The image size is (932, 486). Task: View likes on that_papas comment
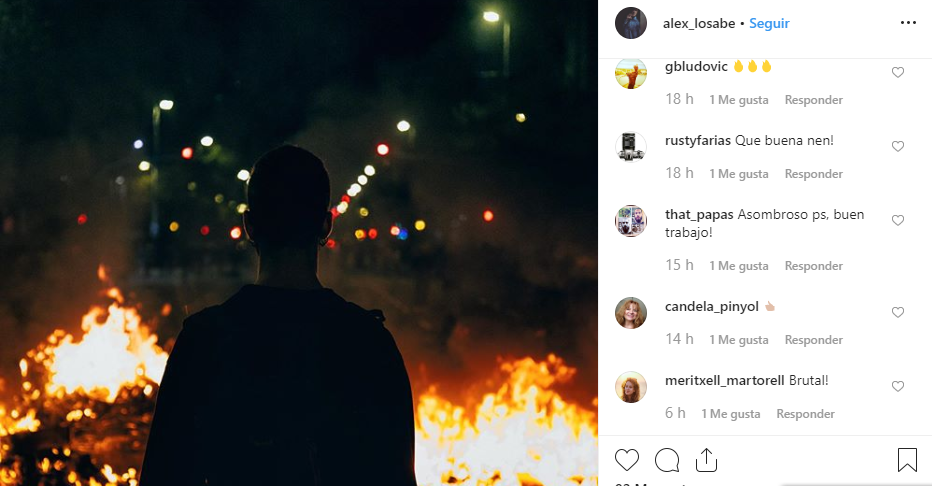[x=739, y=266]
